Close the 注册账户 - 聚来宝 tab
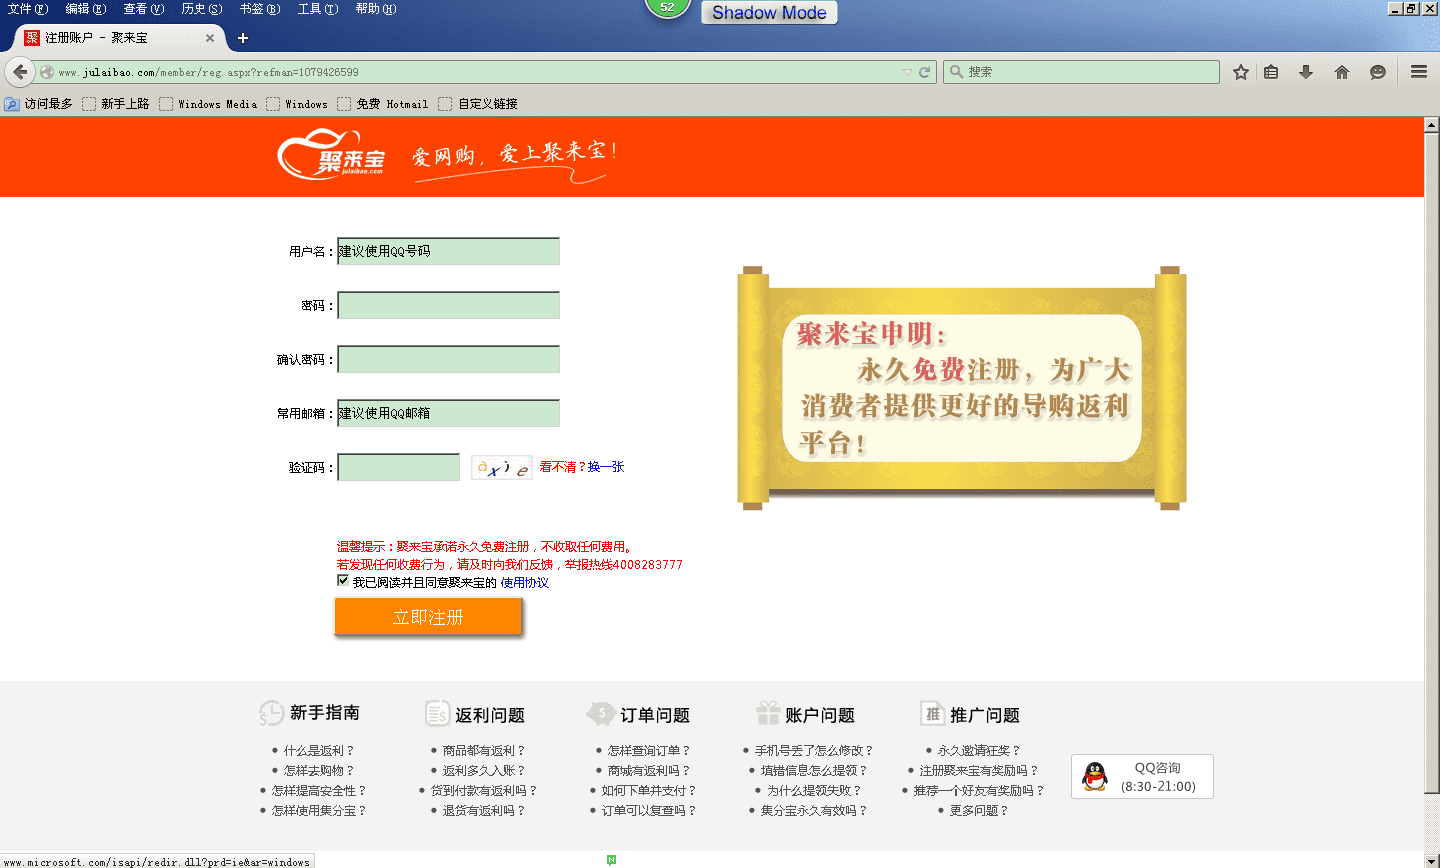This screenshot has width=1440, height=868. click(x=210, y=38)
